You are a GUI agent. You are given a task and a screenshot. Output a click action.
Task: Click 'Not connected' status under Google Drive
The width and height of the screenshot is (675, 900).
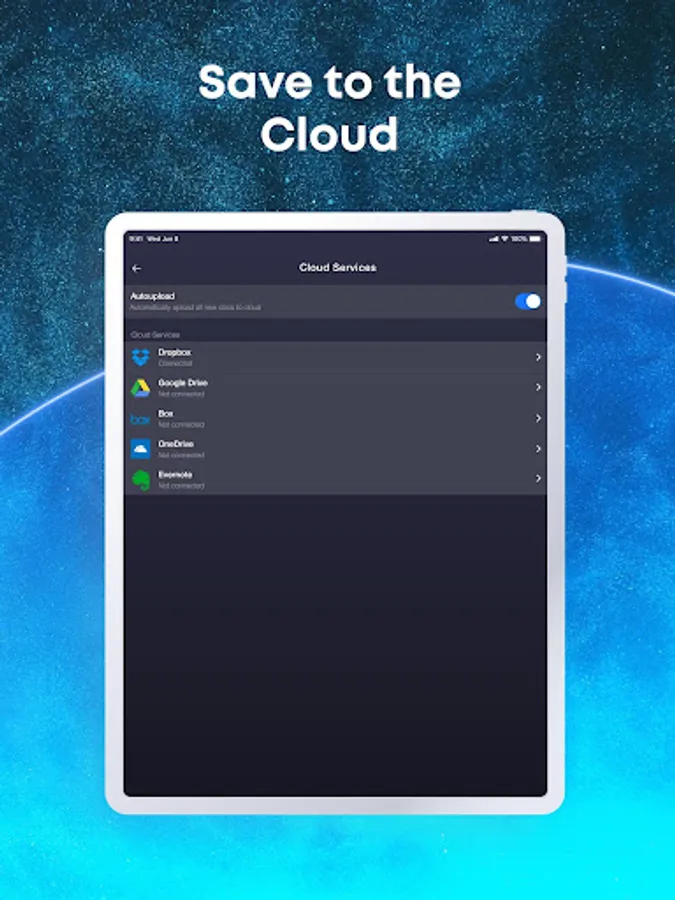[x=181, y=394]
